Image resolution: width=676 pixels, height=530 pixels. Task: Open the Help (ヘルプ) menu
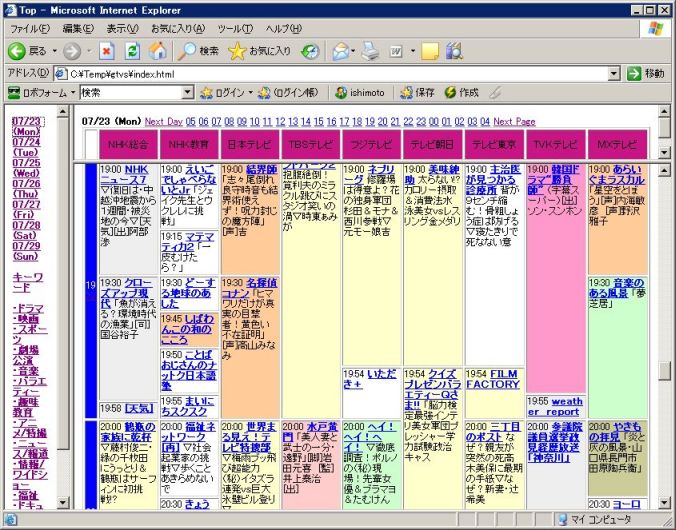[284, 29]
